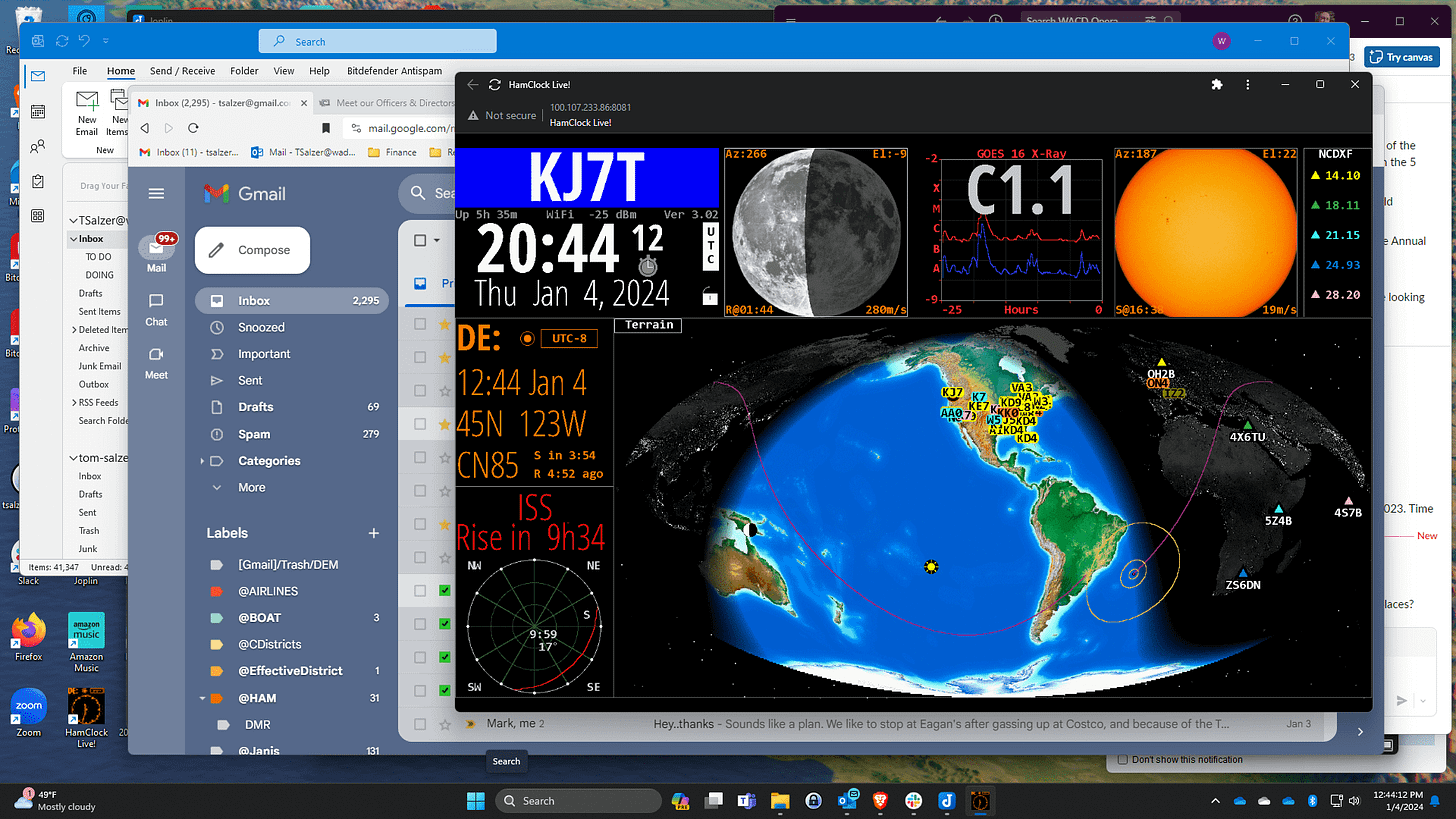Viewport: 1456px width, 819px height.
Task: Expand the Gmail Categories section
Action: (x=203, y=461)
